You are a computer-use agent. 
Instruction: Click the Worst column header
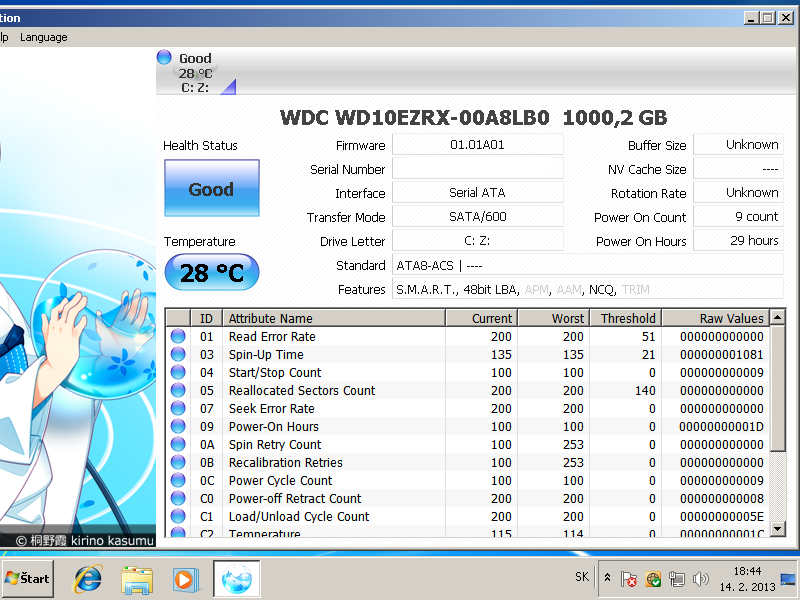pos(554,318)
